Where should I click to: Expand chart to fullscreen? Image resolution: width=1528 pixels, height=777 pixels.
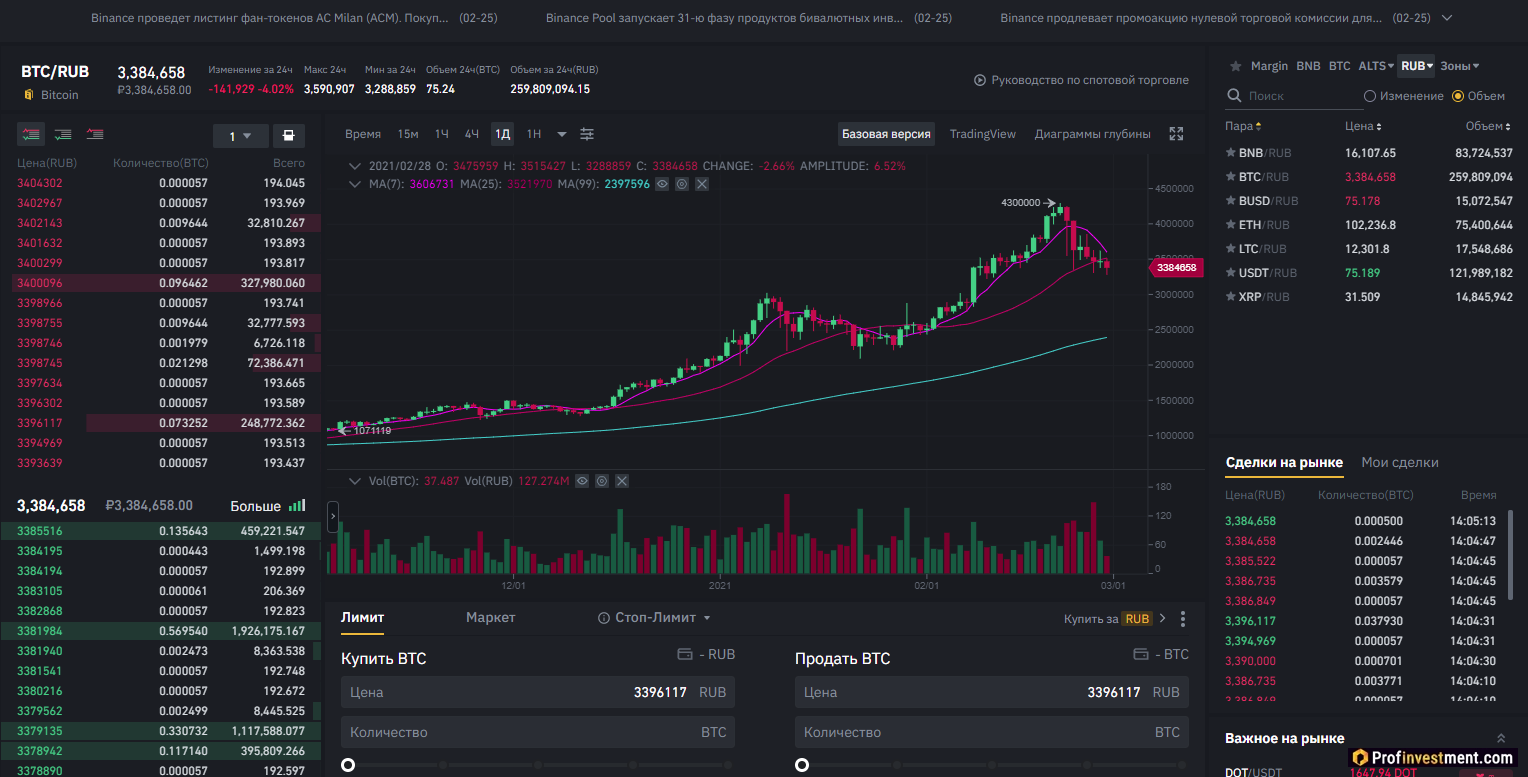(1177, 134)
